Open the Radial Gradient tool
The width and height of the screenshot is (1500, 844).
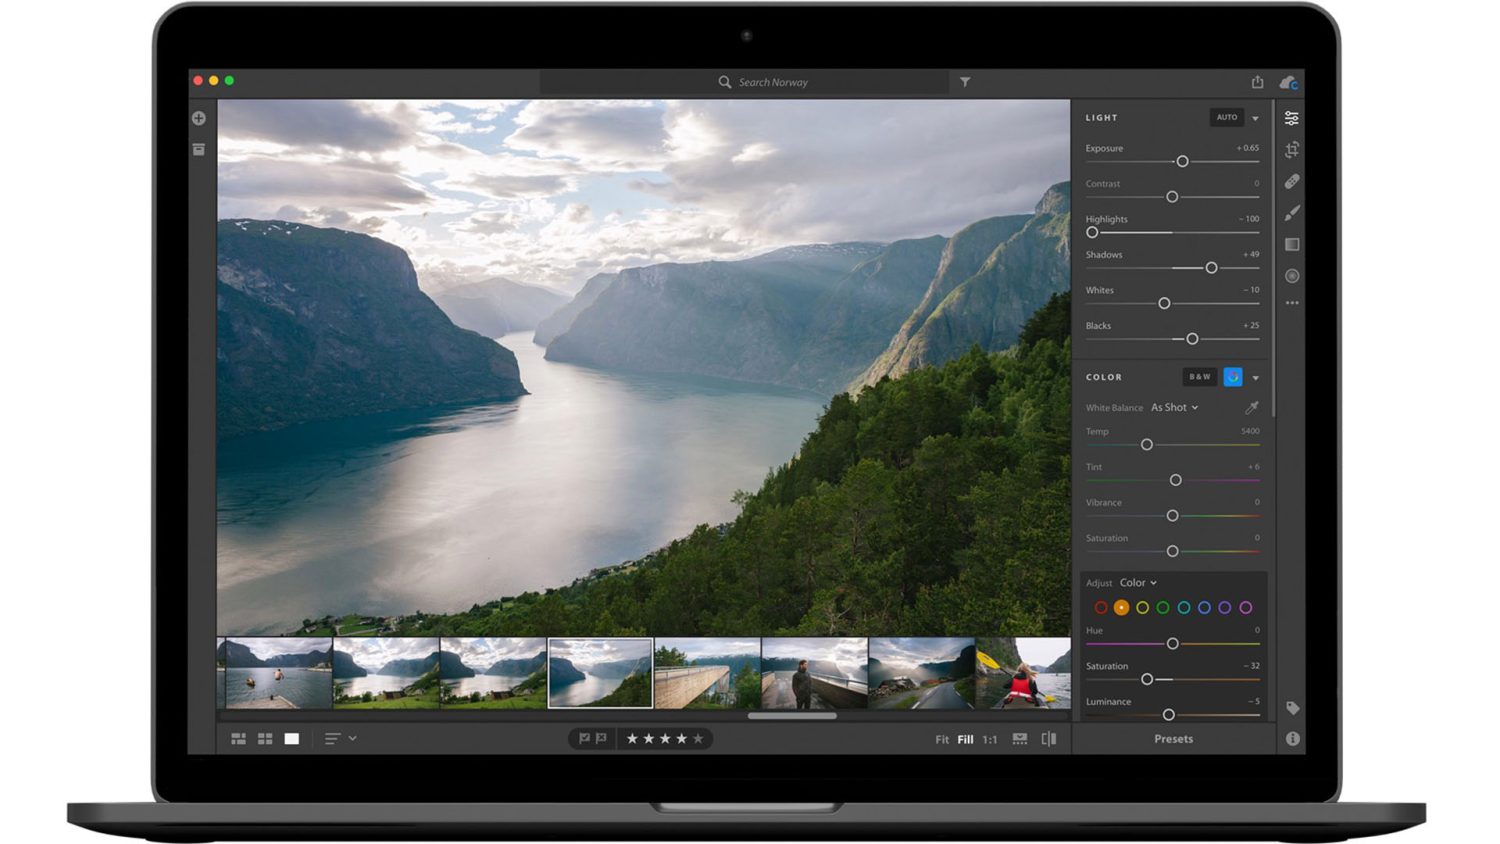point(1292,276)
